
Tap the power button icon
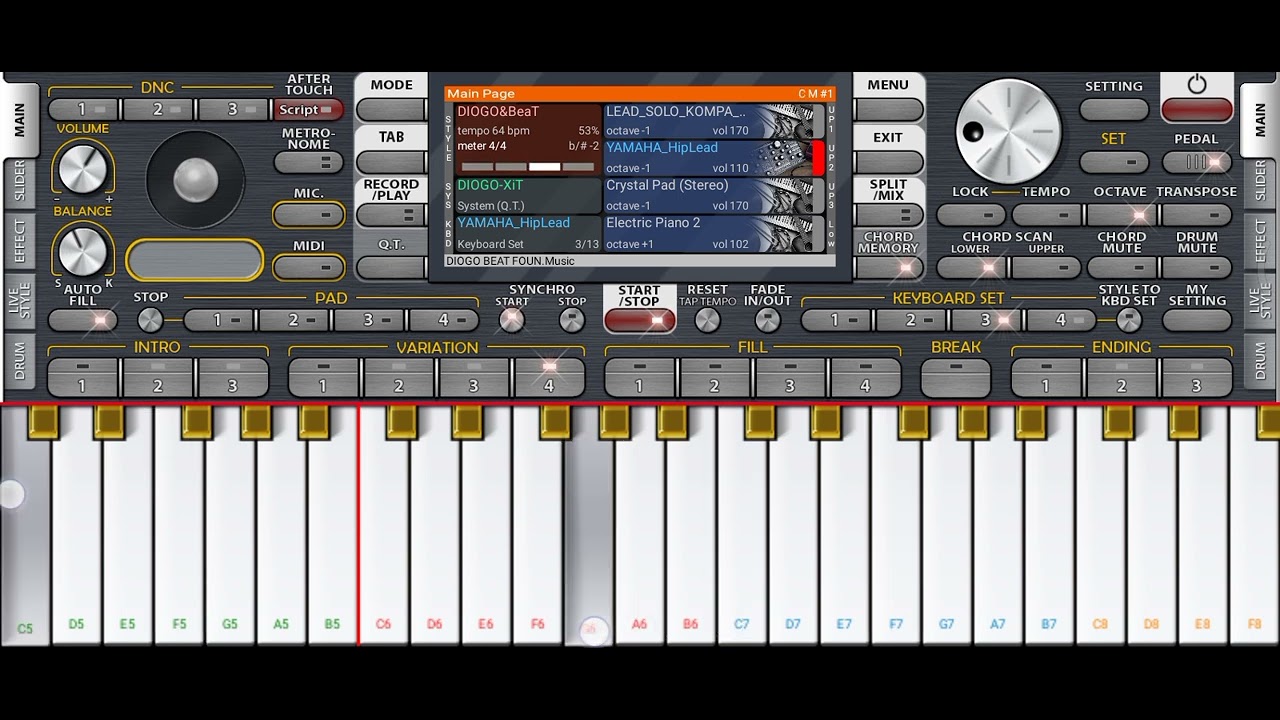pyautogui.click(x=1197, y=85)
